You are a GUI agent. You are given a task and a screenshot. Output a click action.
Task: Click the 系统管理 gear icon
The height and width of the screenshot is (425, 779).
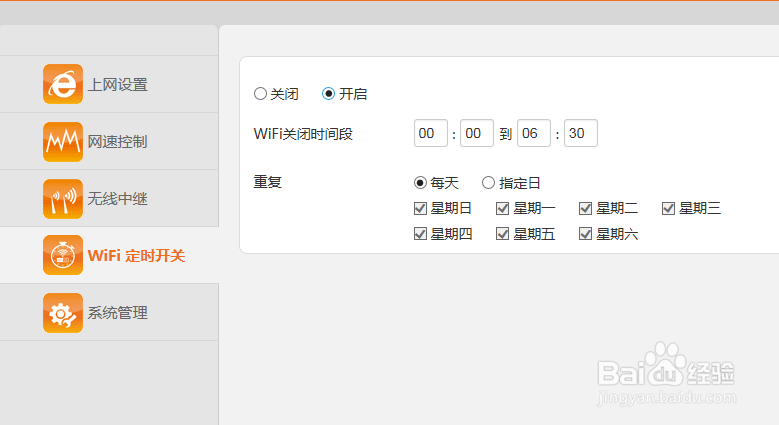pyautogui.click(x=63, y=313)
